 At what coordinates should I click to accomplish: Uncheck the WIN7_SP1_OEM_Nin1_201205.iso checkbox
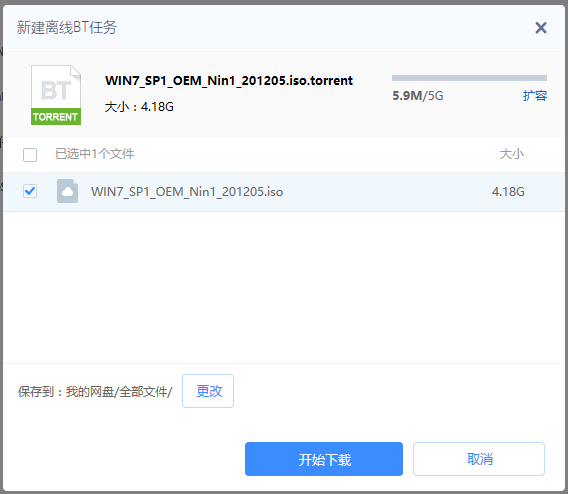(x=30, y=191)
